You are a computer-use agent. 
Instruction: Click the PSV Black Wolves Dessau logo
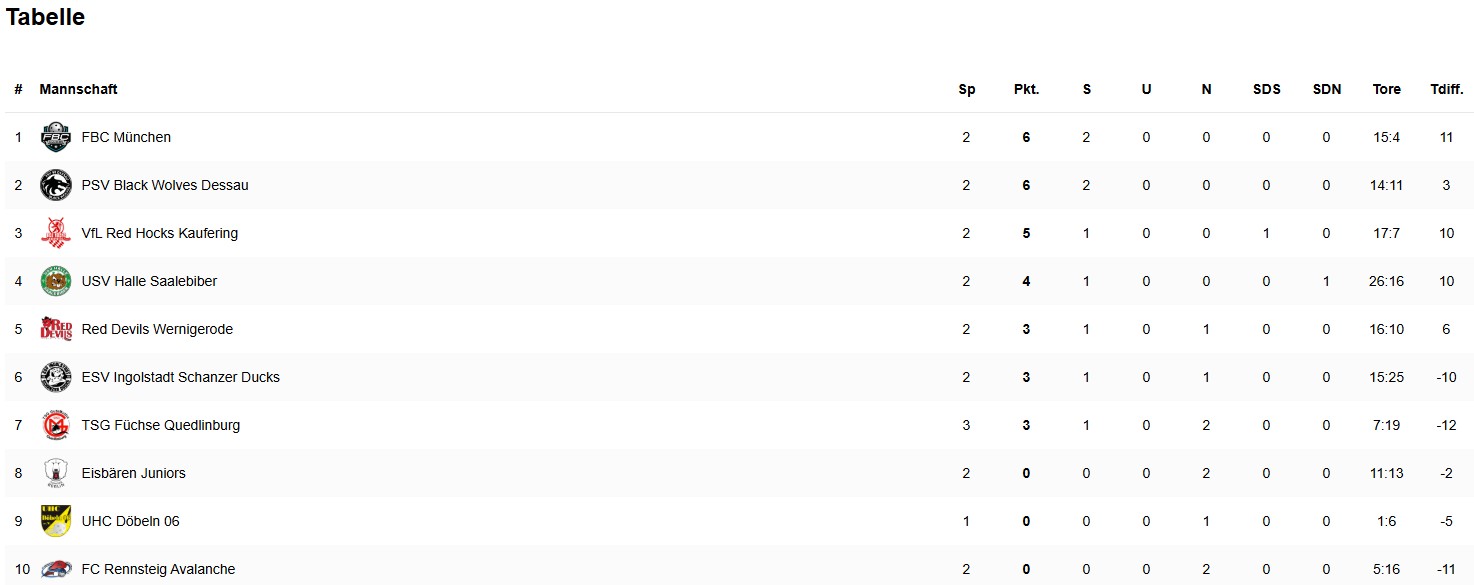click(56, 185)
